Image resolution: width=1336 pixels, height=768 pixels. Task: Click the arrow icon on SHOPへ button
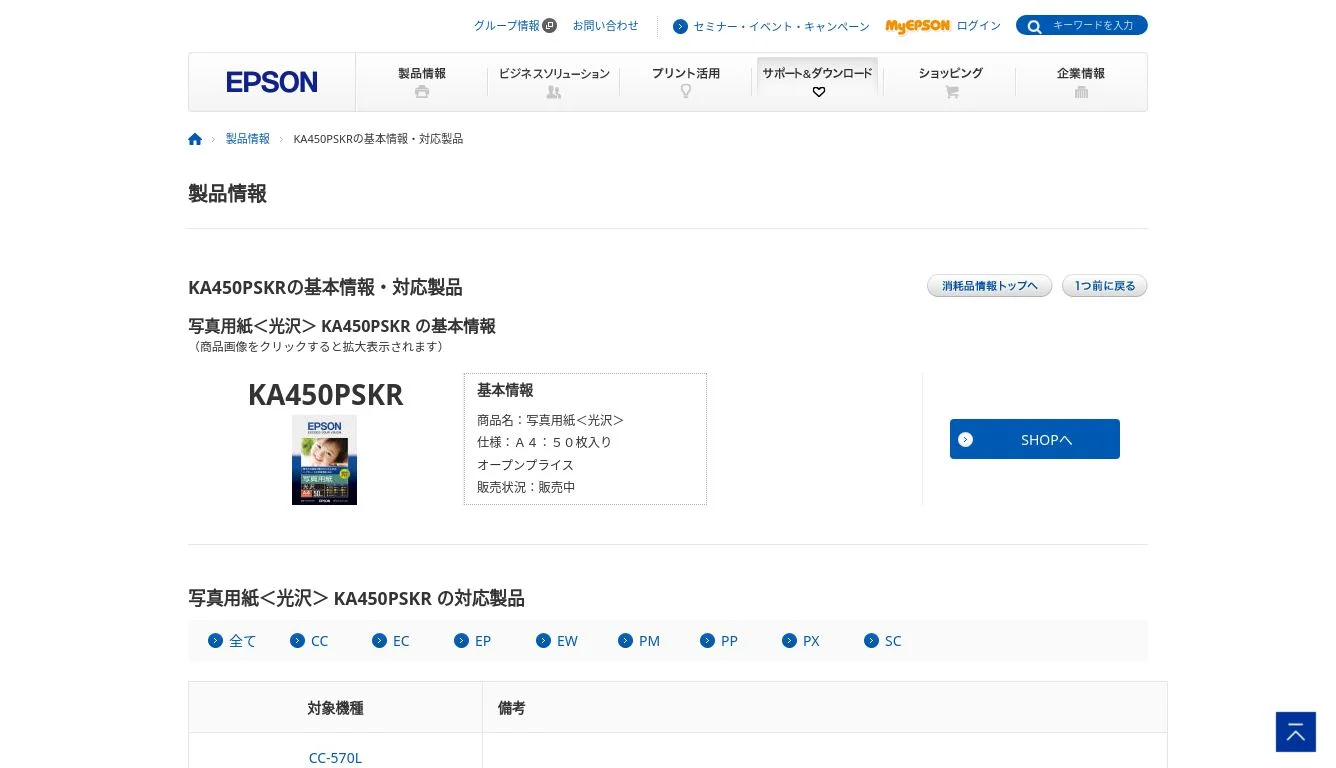(965, 440)
